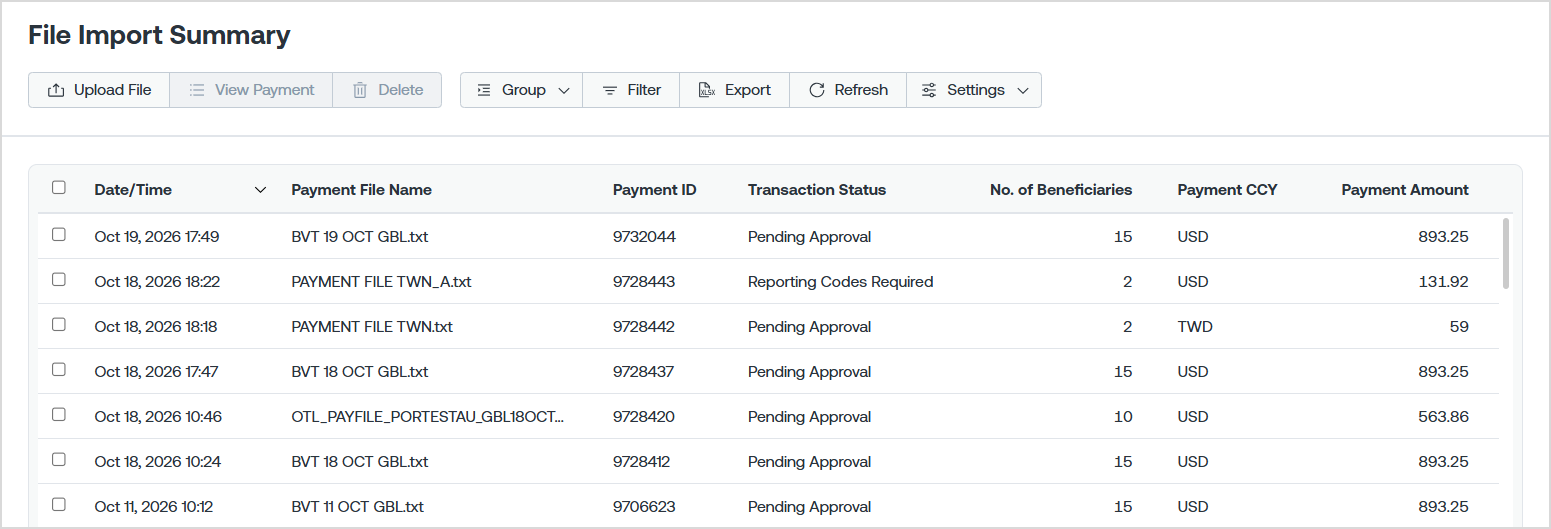This screenshot has width=1551, height=529.
Task: Click the Export XLSX file icon
Action: point(707,90)
